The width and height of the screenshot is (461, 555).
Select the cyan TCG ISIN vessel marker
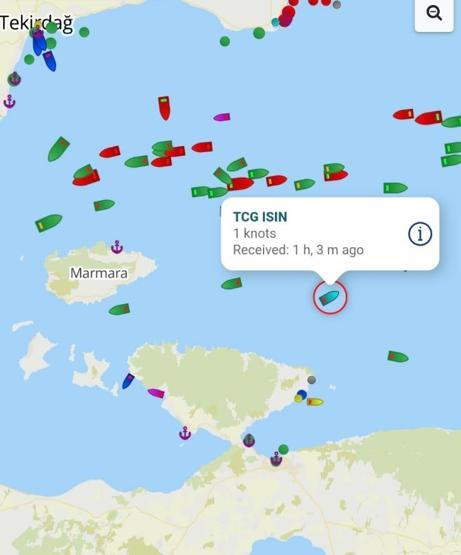tap(329, 298)
